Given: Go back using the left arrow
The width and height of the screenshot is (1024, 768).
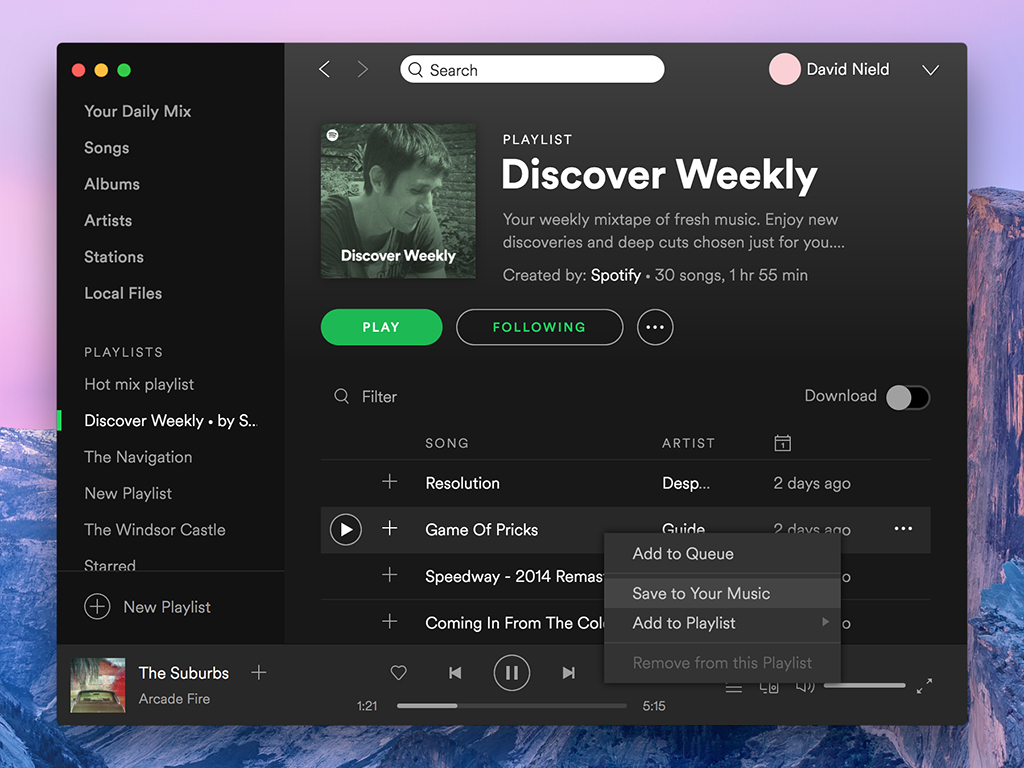Looking at the screenshot, I should click(x=324, y=69).
